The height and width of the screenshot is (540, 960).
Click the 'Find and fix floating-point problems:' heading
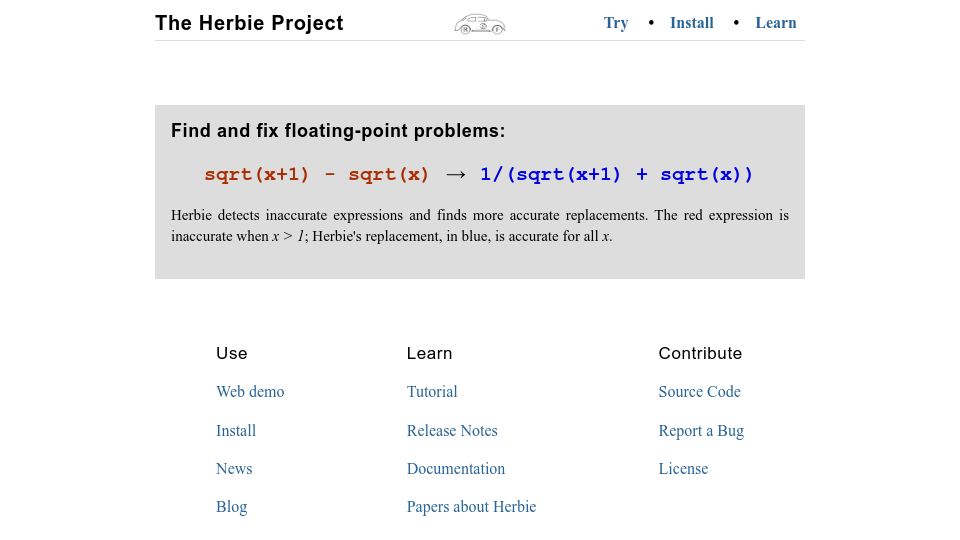[338, 130]
